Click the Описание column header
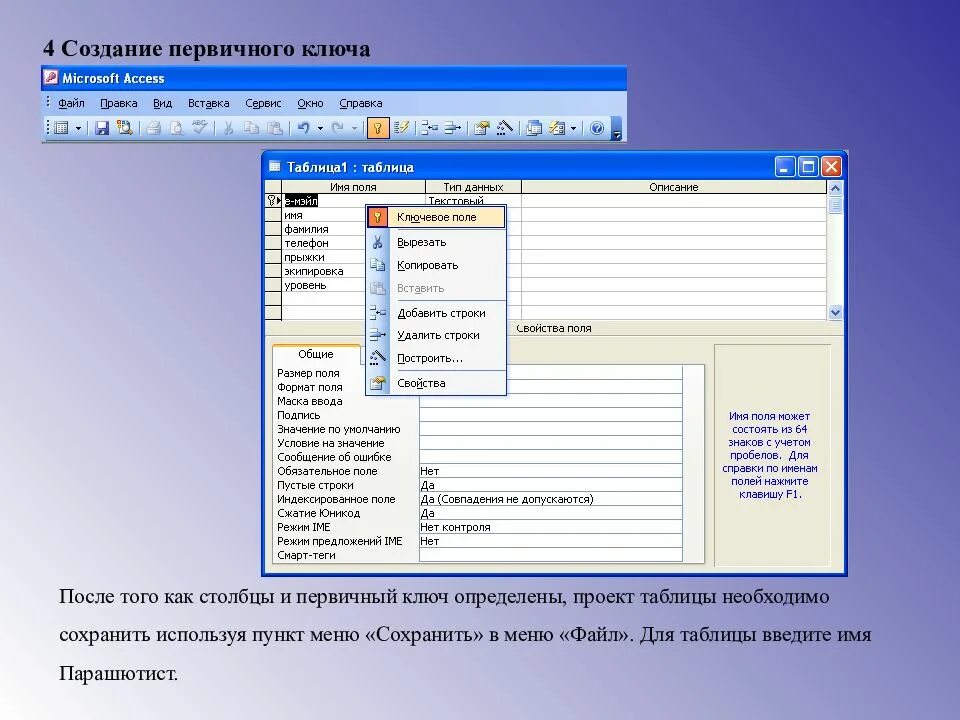Image resolution: width=960 pixels, height=720 pixels. 673,187
